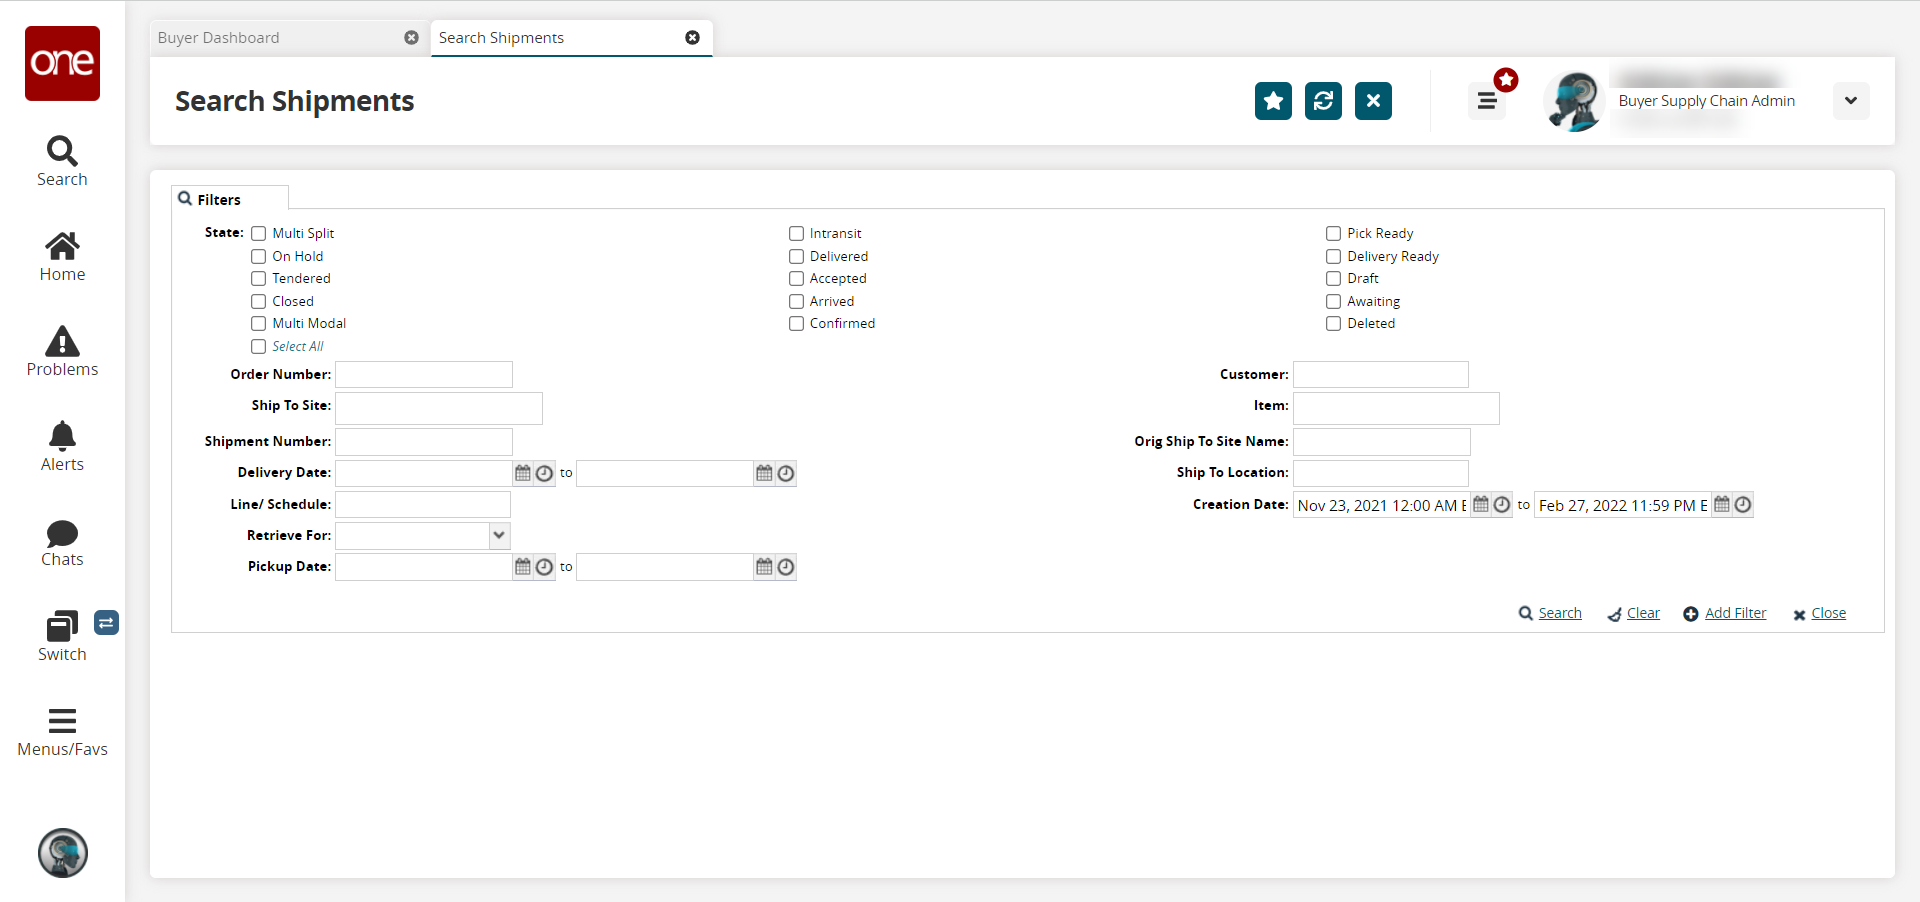Open calendar for Delivery Date start
The width and height of the screenshot is (1920, 902).
coord(523,473)
